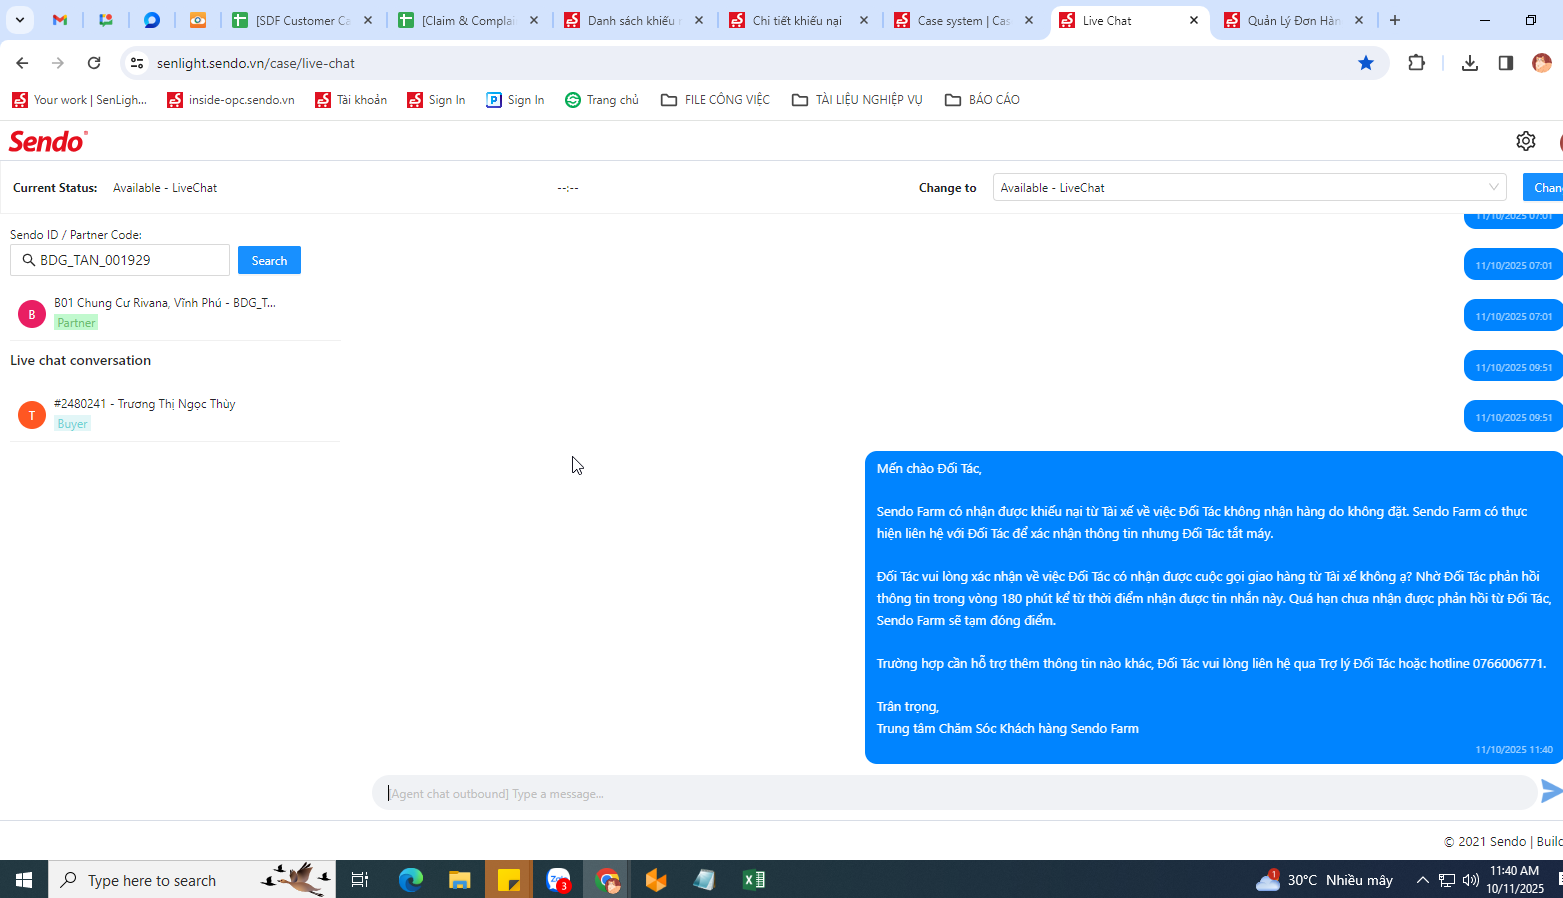This screenshot has width=1563, height=898.
Task: Focus the Sendo ID / Partner Code field
Action: pos(120,260)
